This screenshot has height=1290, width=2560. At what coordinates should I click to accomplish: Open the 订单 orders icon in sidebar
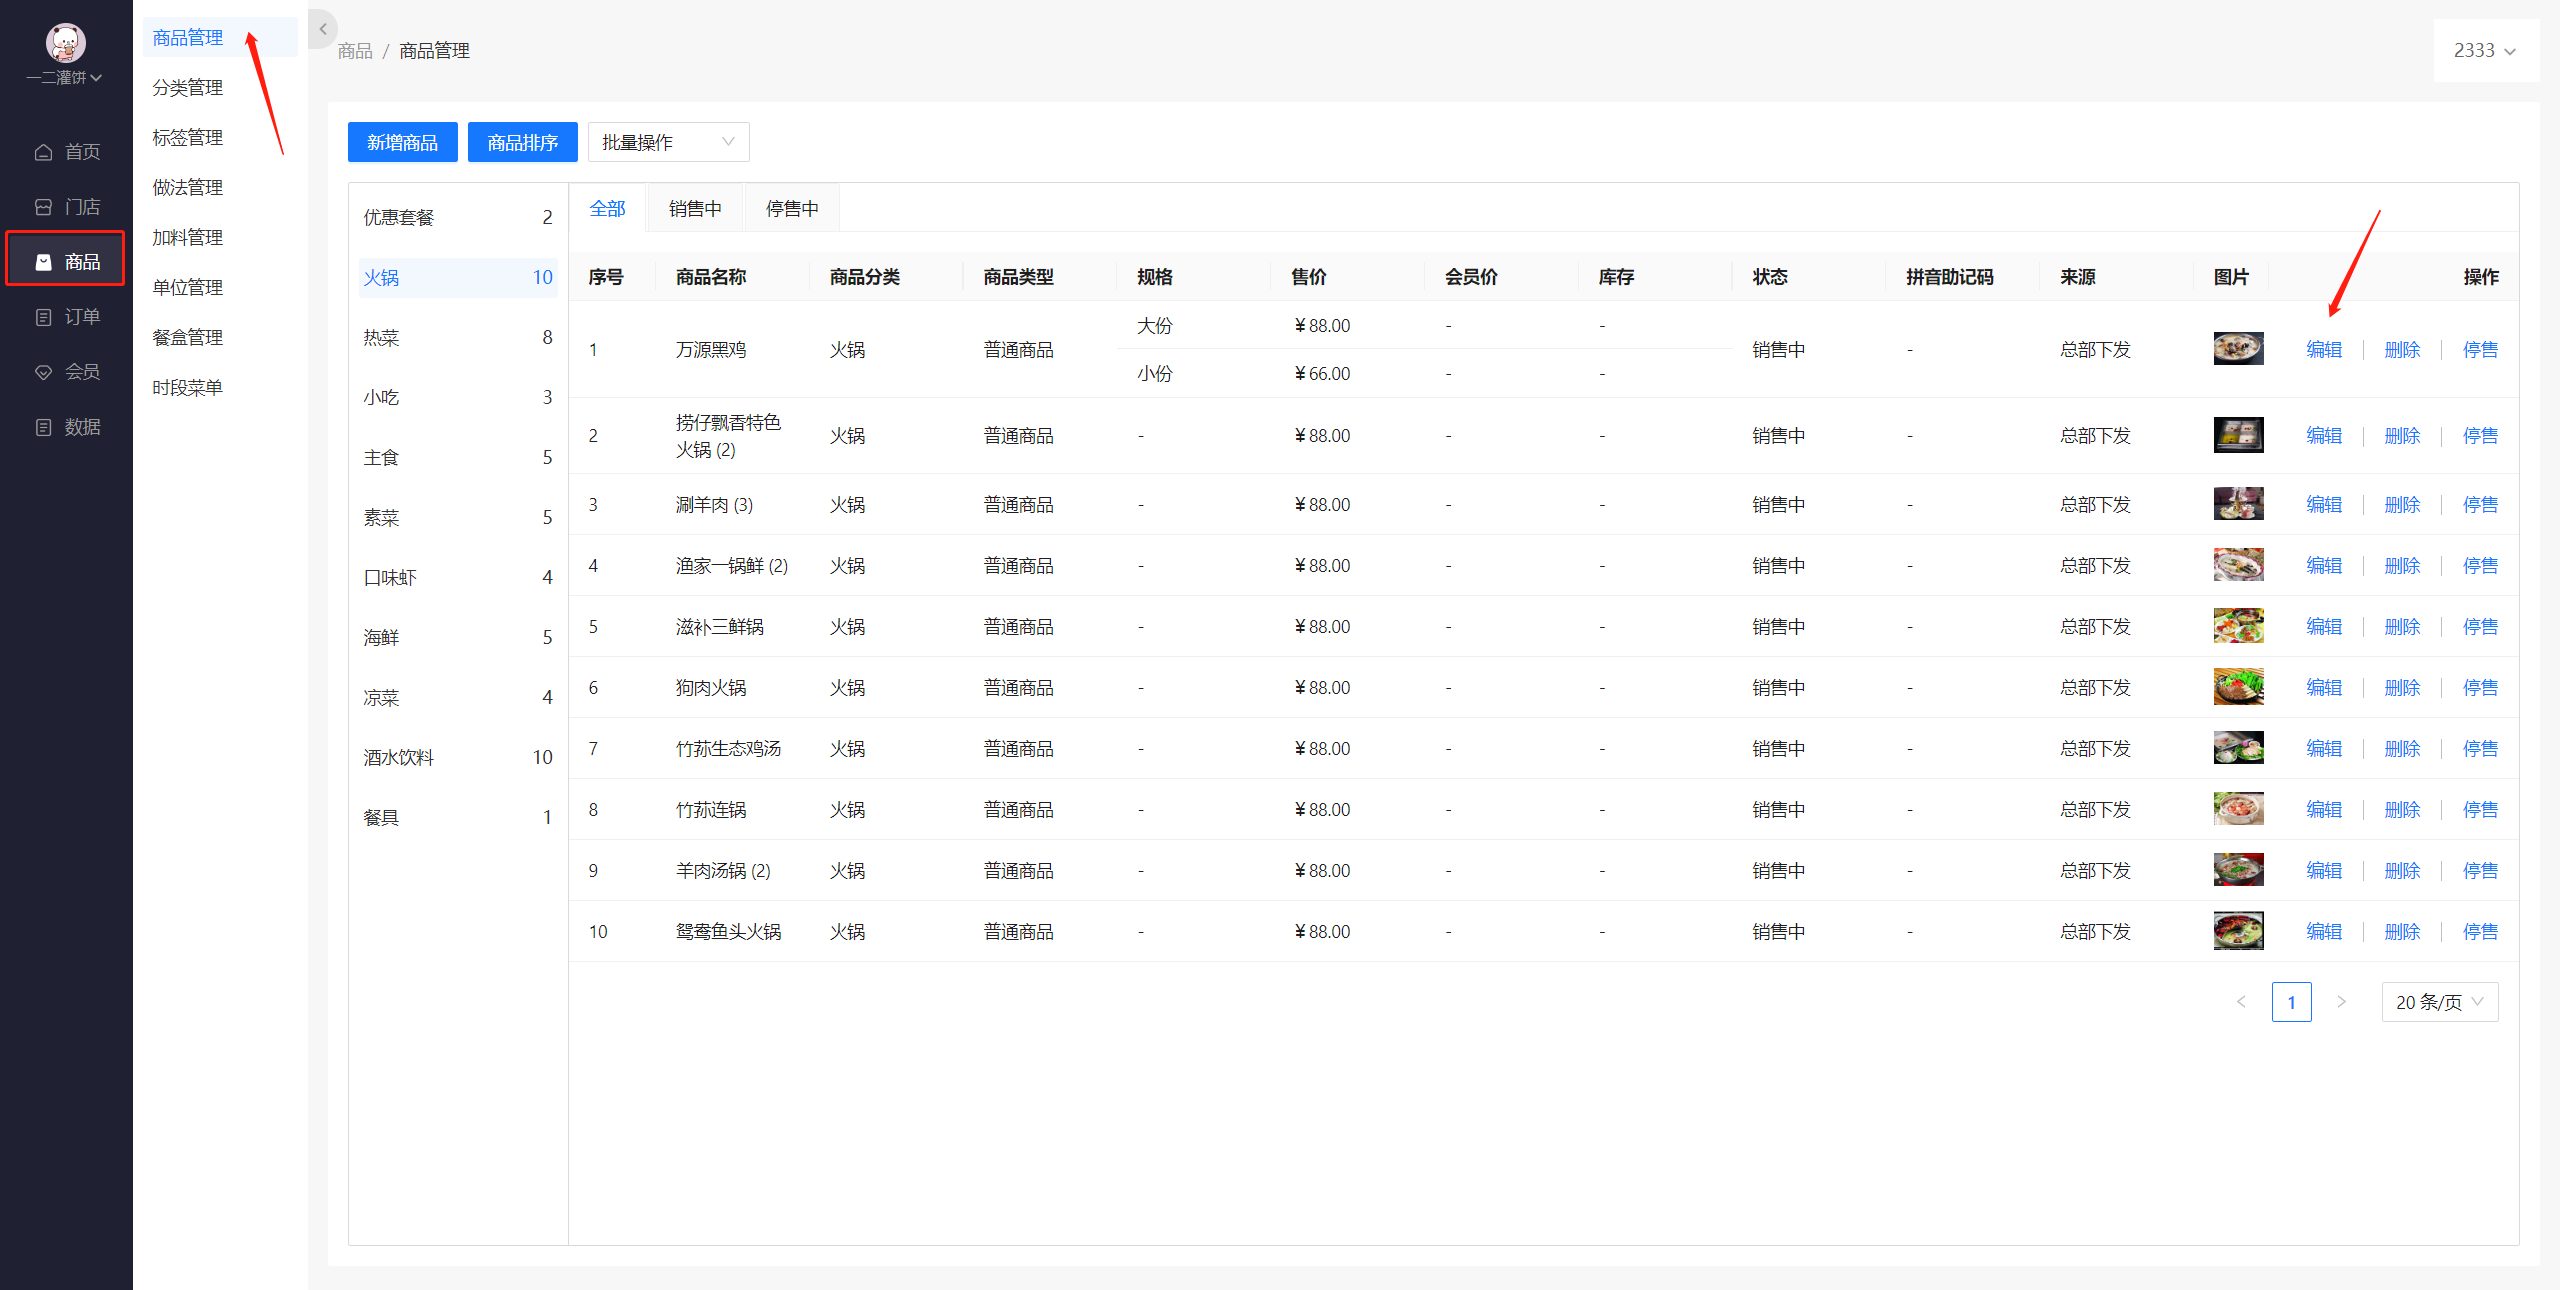pos(43,317)
